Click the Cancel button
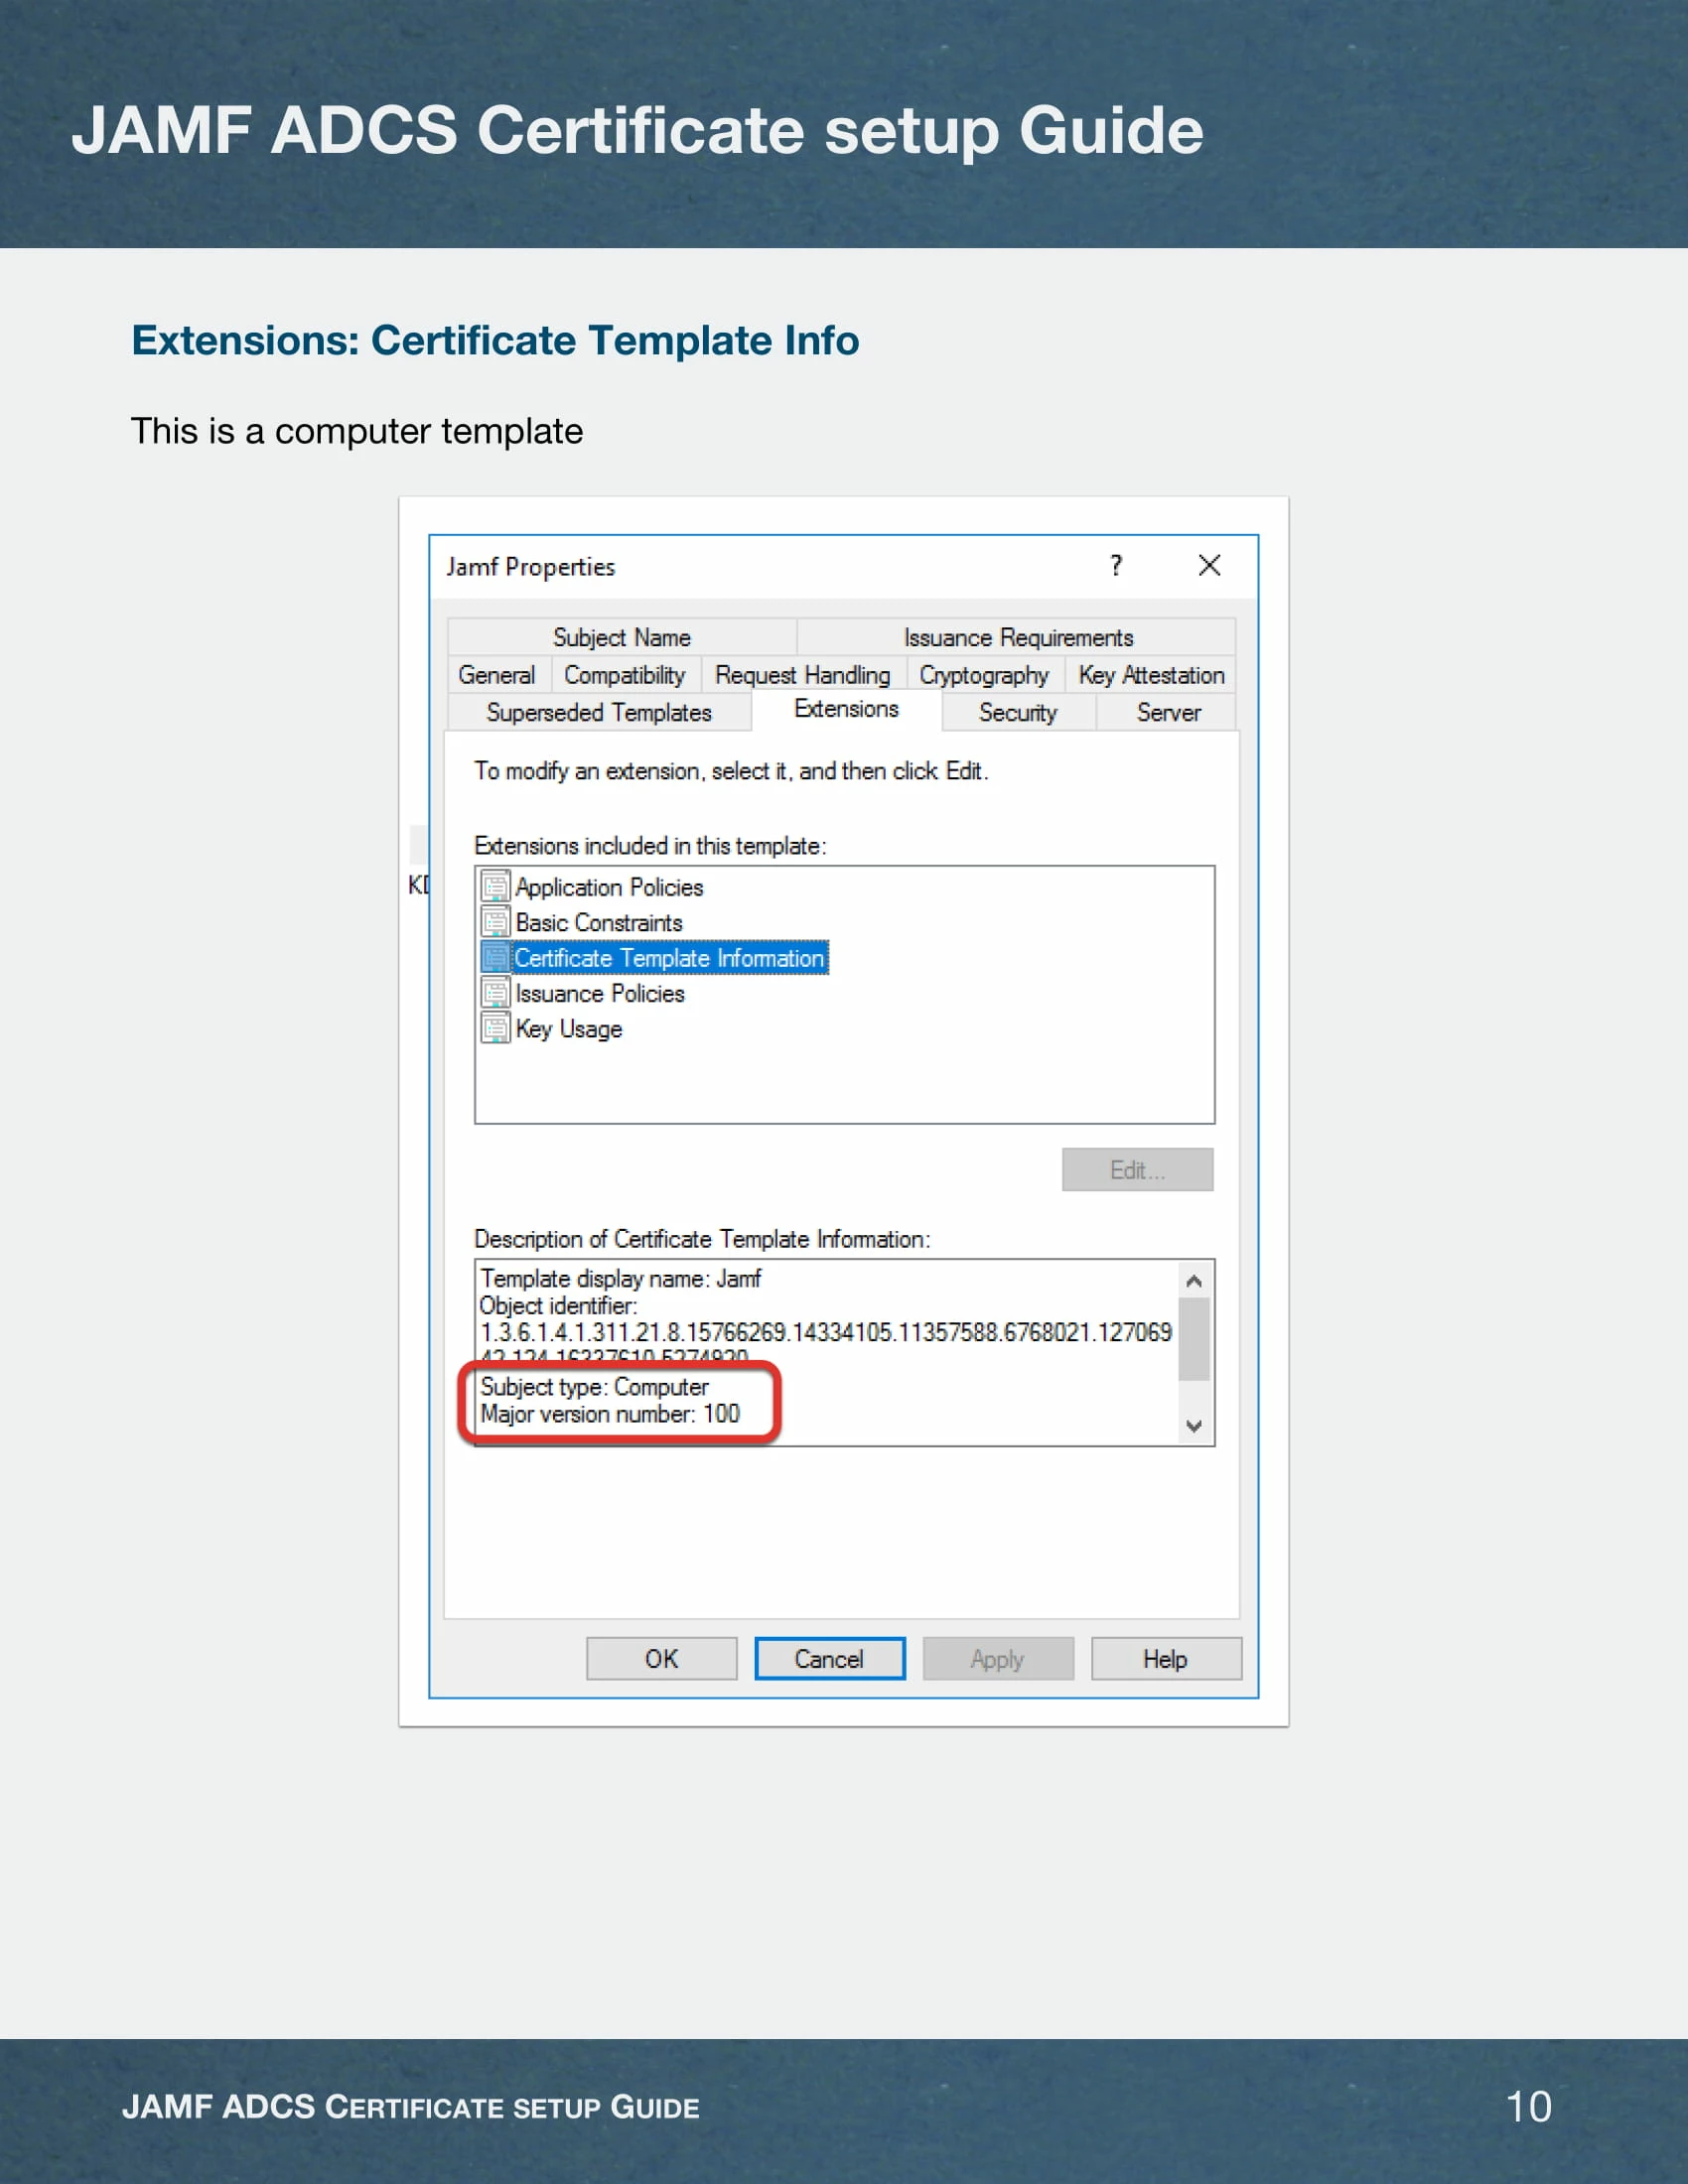 [830, 1659]
